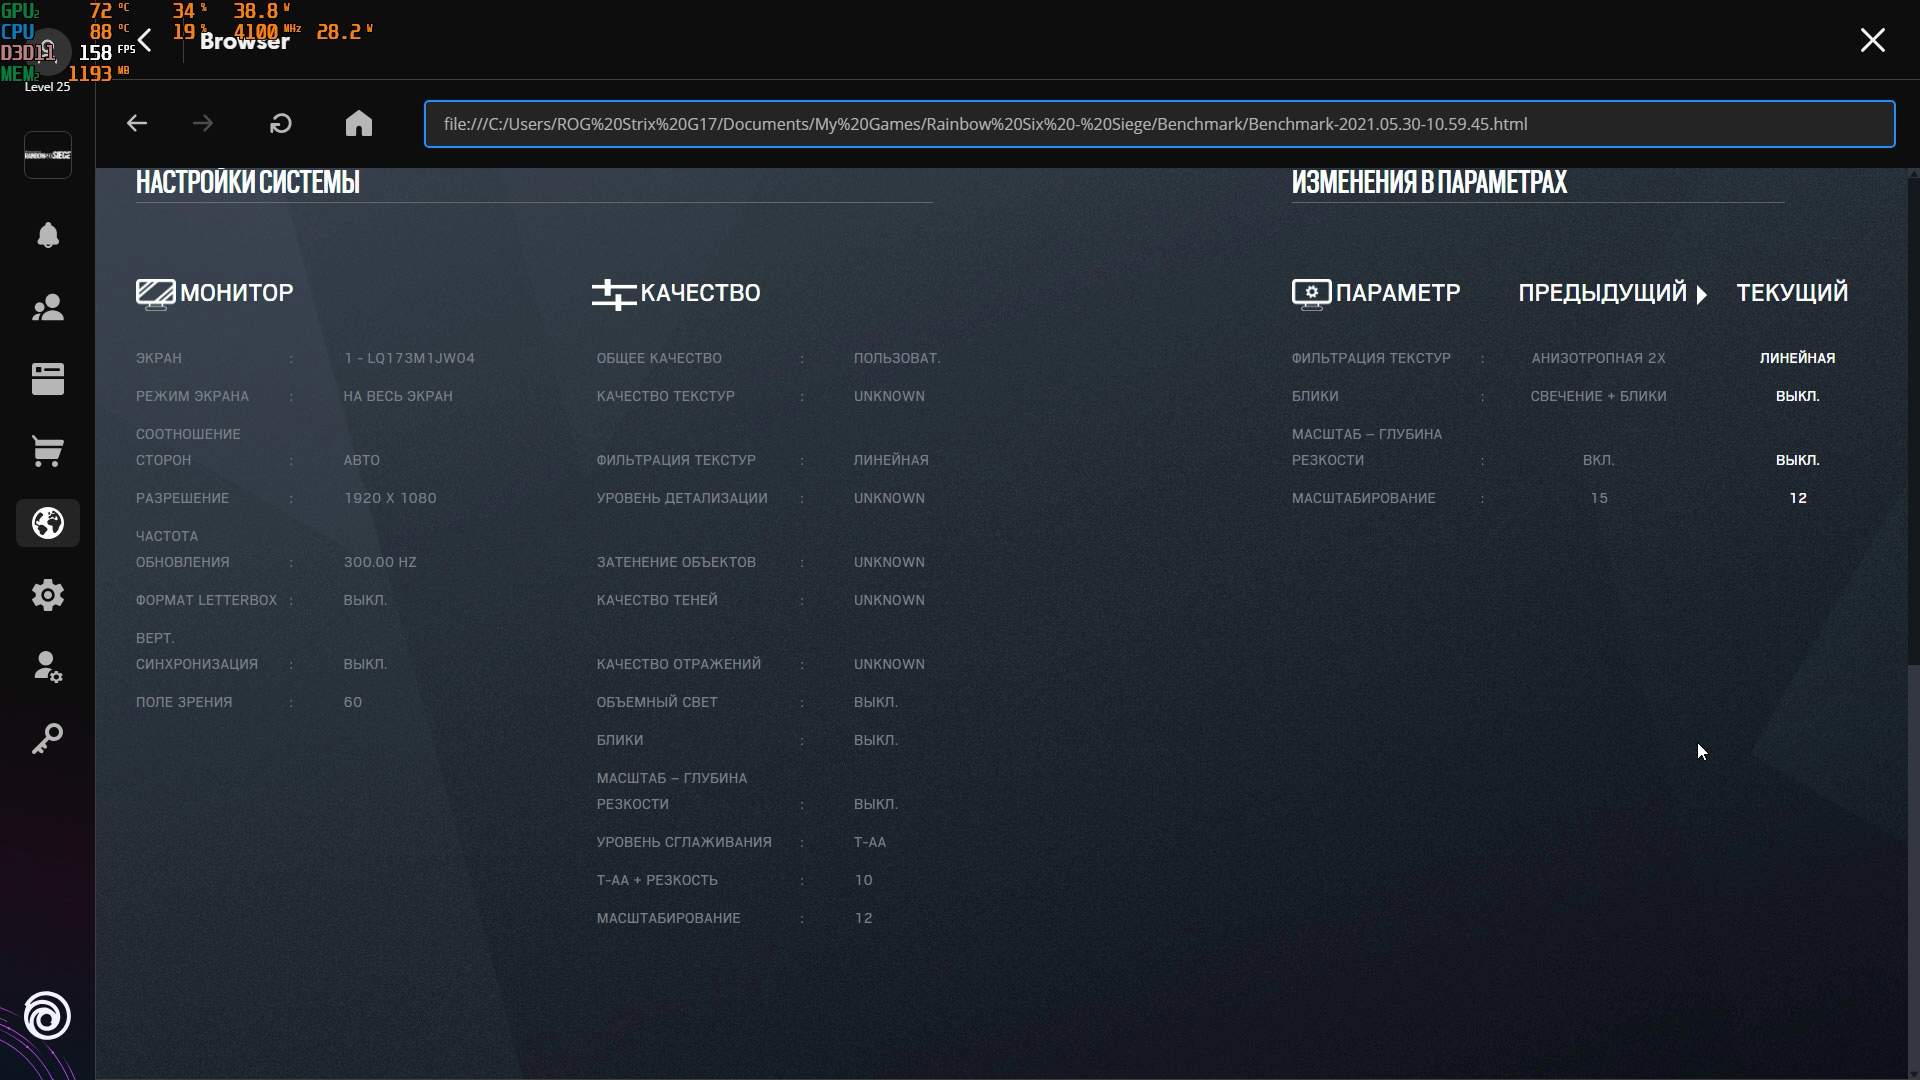
Task: Click the Качество sliders icon
Action: (x=613, y=294)
